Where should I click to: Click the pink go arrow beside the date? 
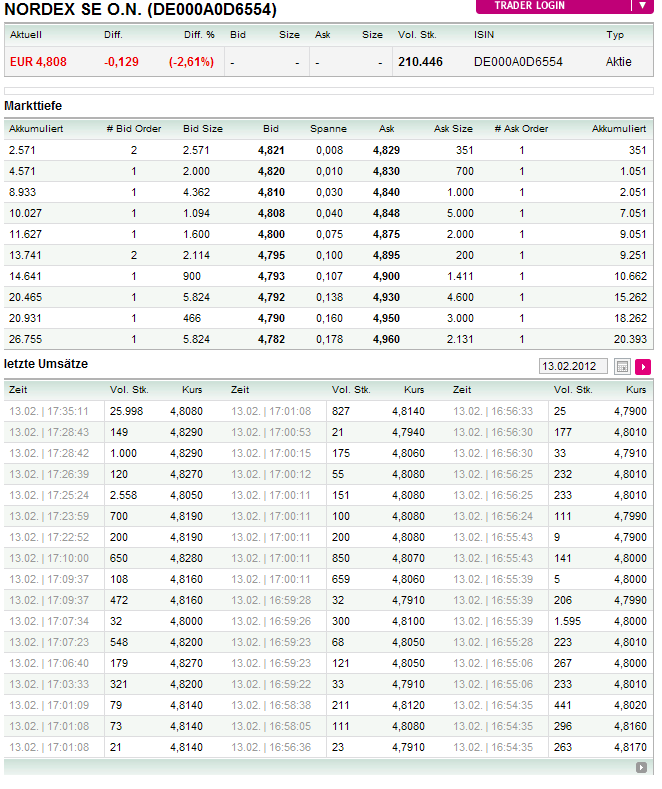pyautogui.click(x=643, y=366)
